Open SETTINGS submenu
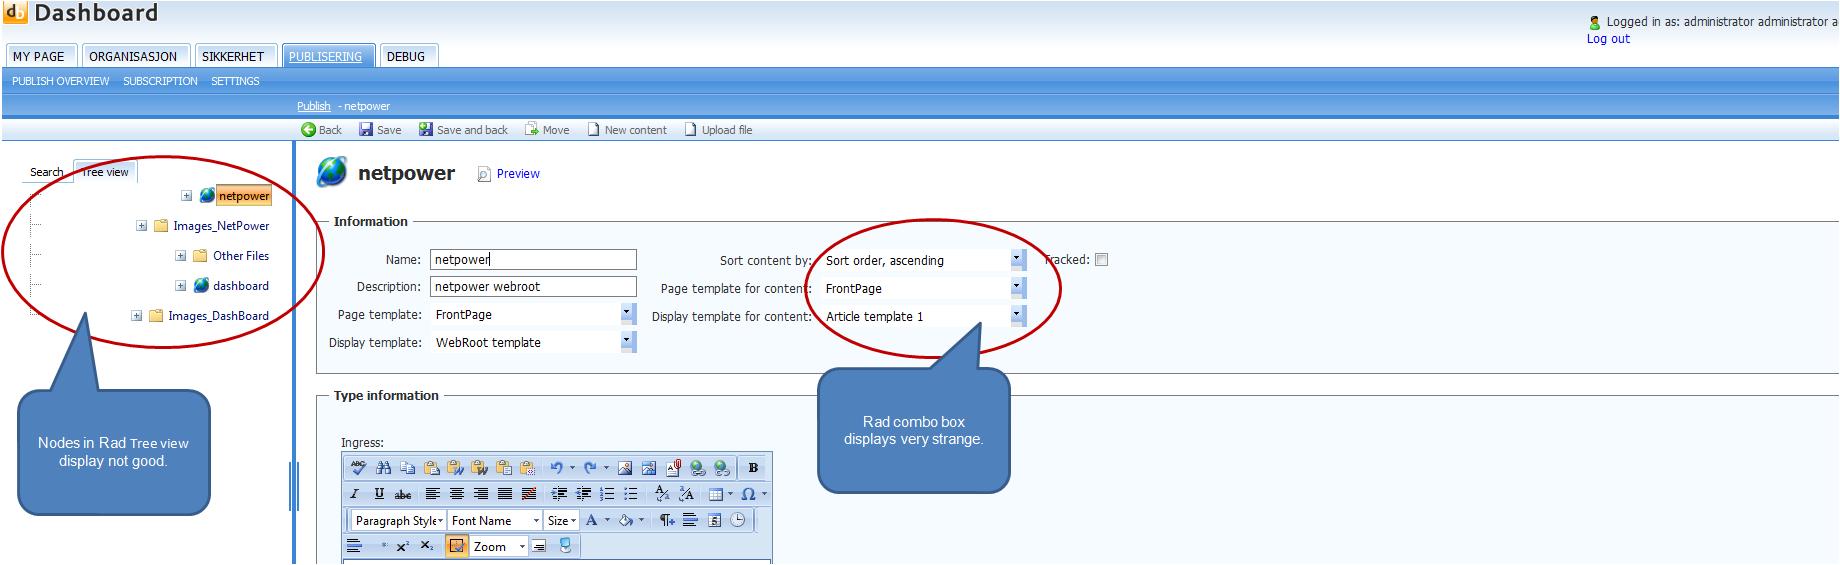Viewport: 1840px width, 565px height. pos(235,81)
